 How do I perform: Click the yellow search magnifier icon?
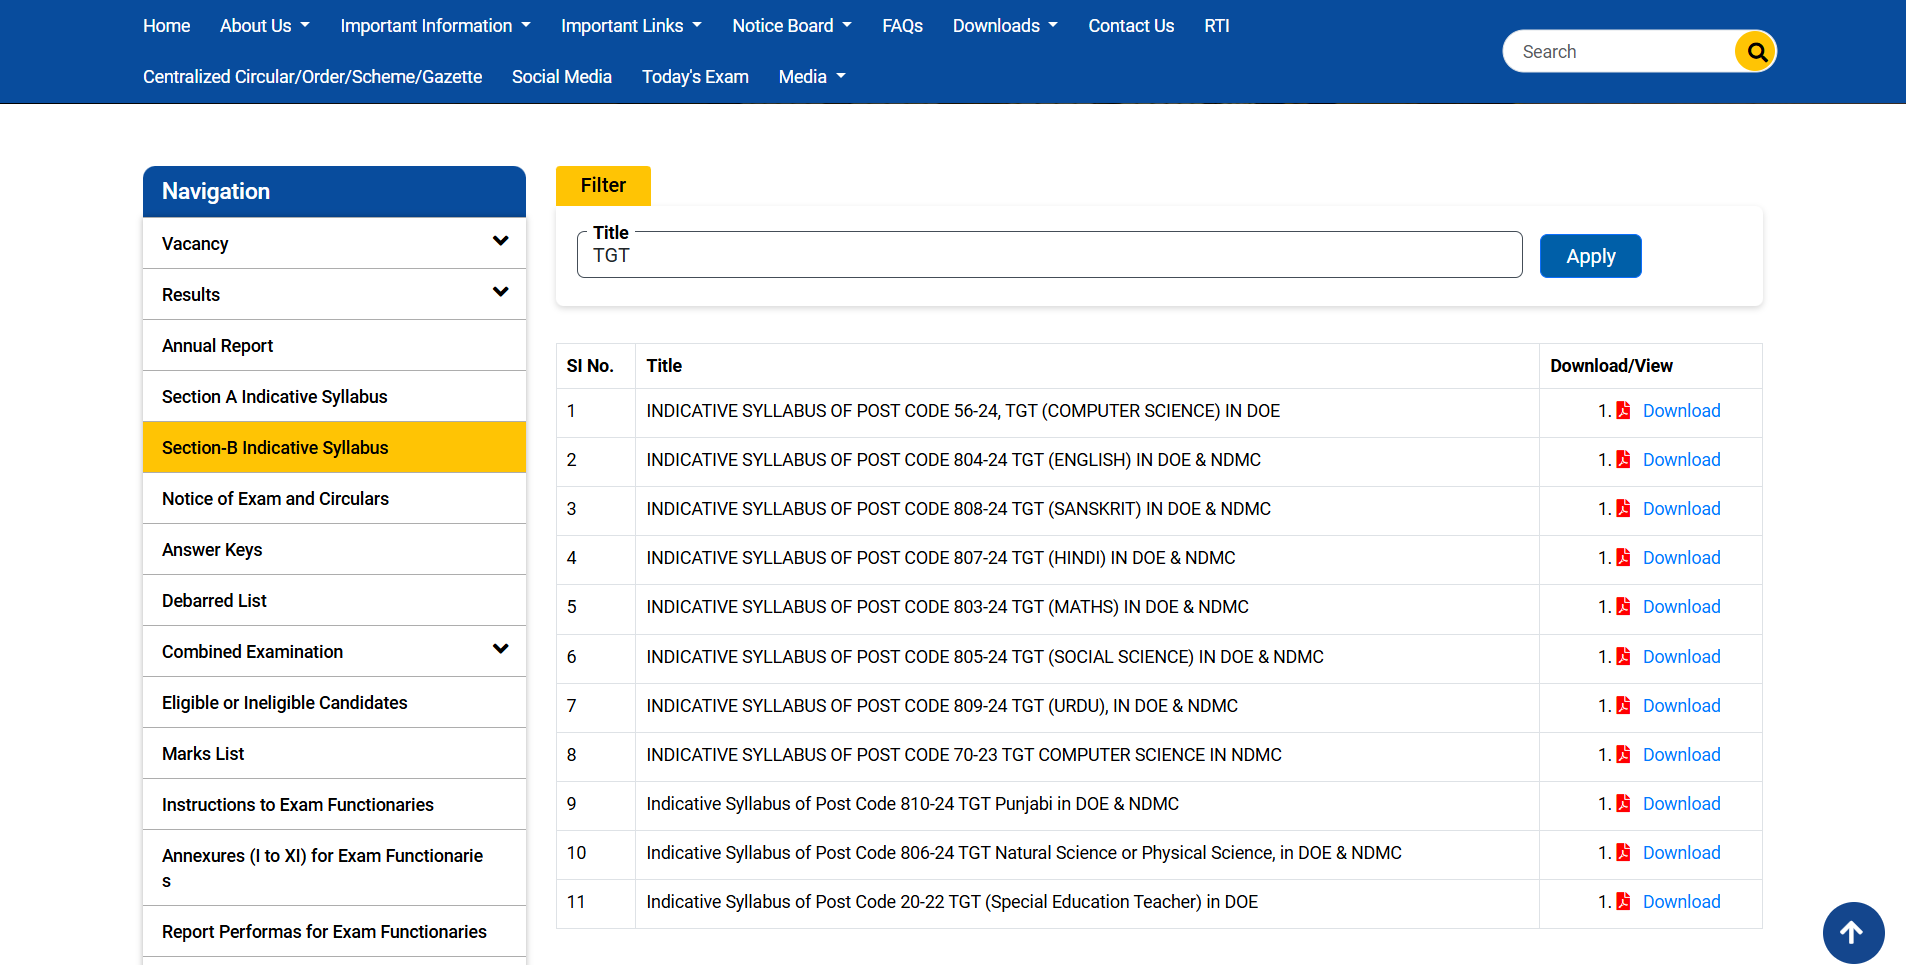coord(1756,52)
